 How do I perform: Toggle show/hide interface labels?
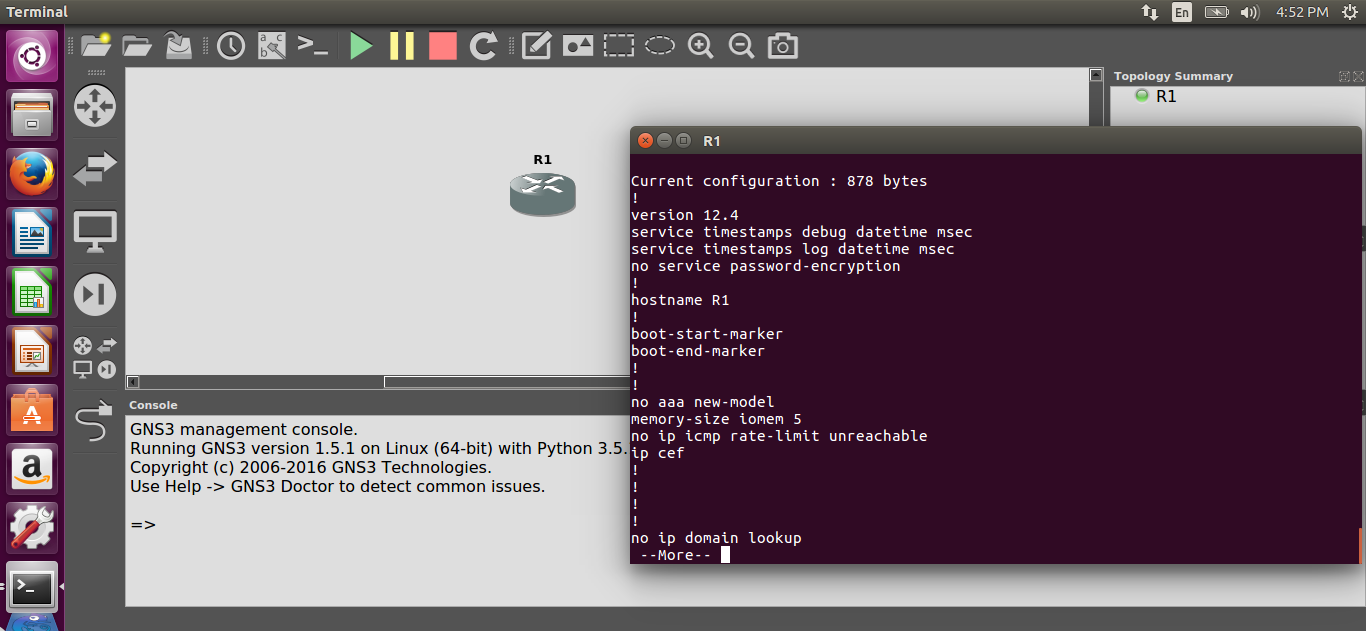coord(272,46)
